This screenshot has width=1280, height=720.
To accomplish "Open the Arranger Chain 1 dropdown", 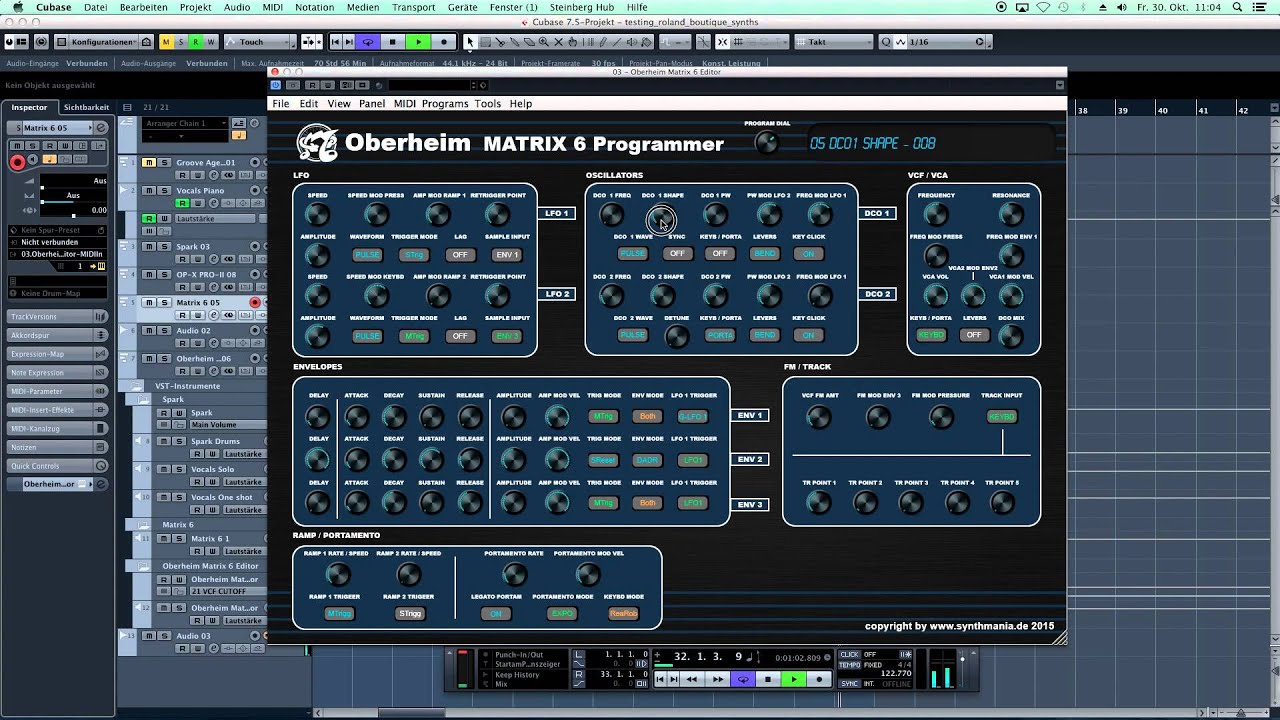I will coord(187,123).
